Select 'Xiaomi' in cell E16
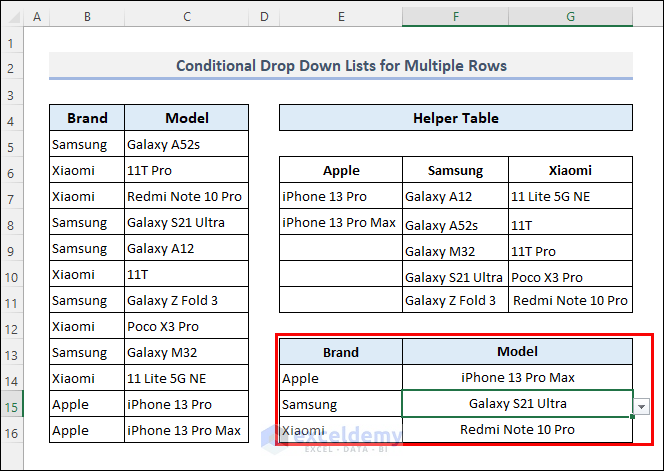 341,430
